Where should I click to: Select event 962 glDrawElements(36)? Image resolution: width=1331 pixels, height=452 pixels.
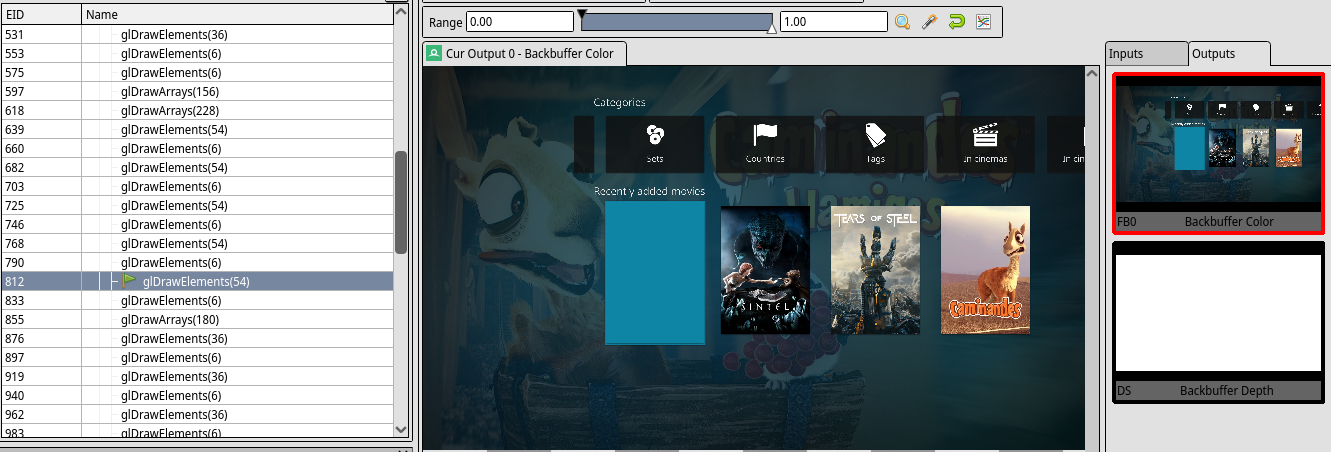(x=196, y=415)
